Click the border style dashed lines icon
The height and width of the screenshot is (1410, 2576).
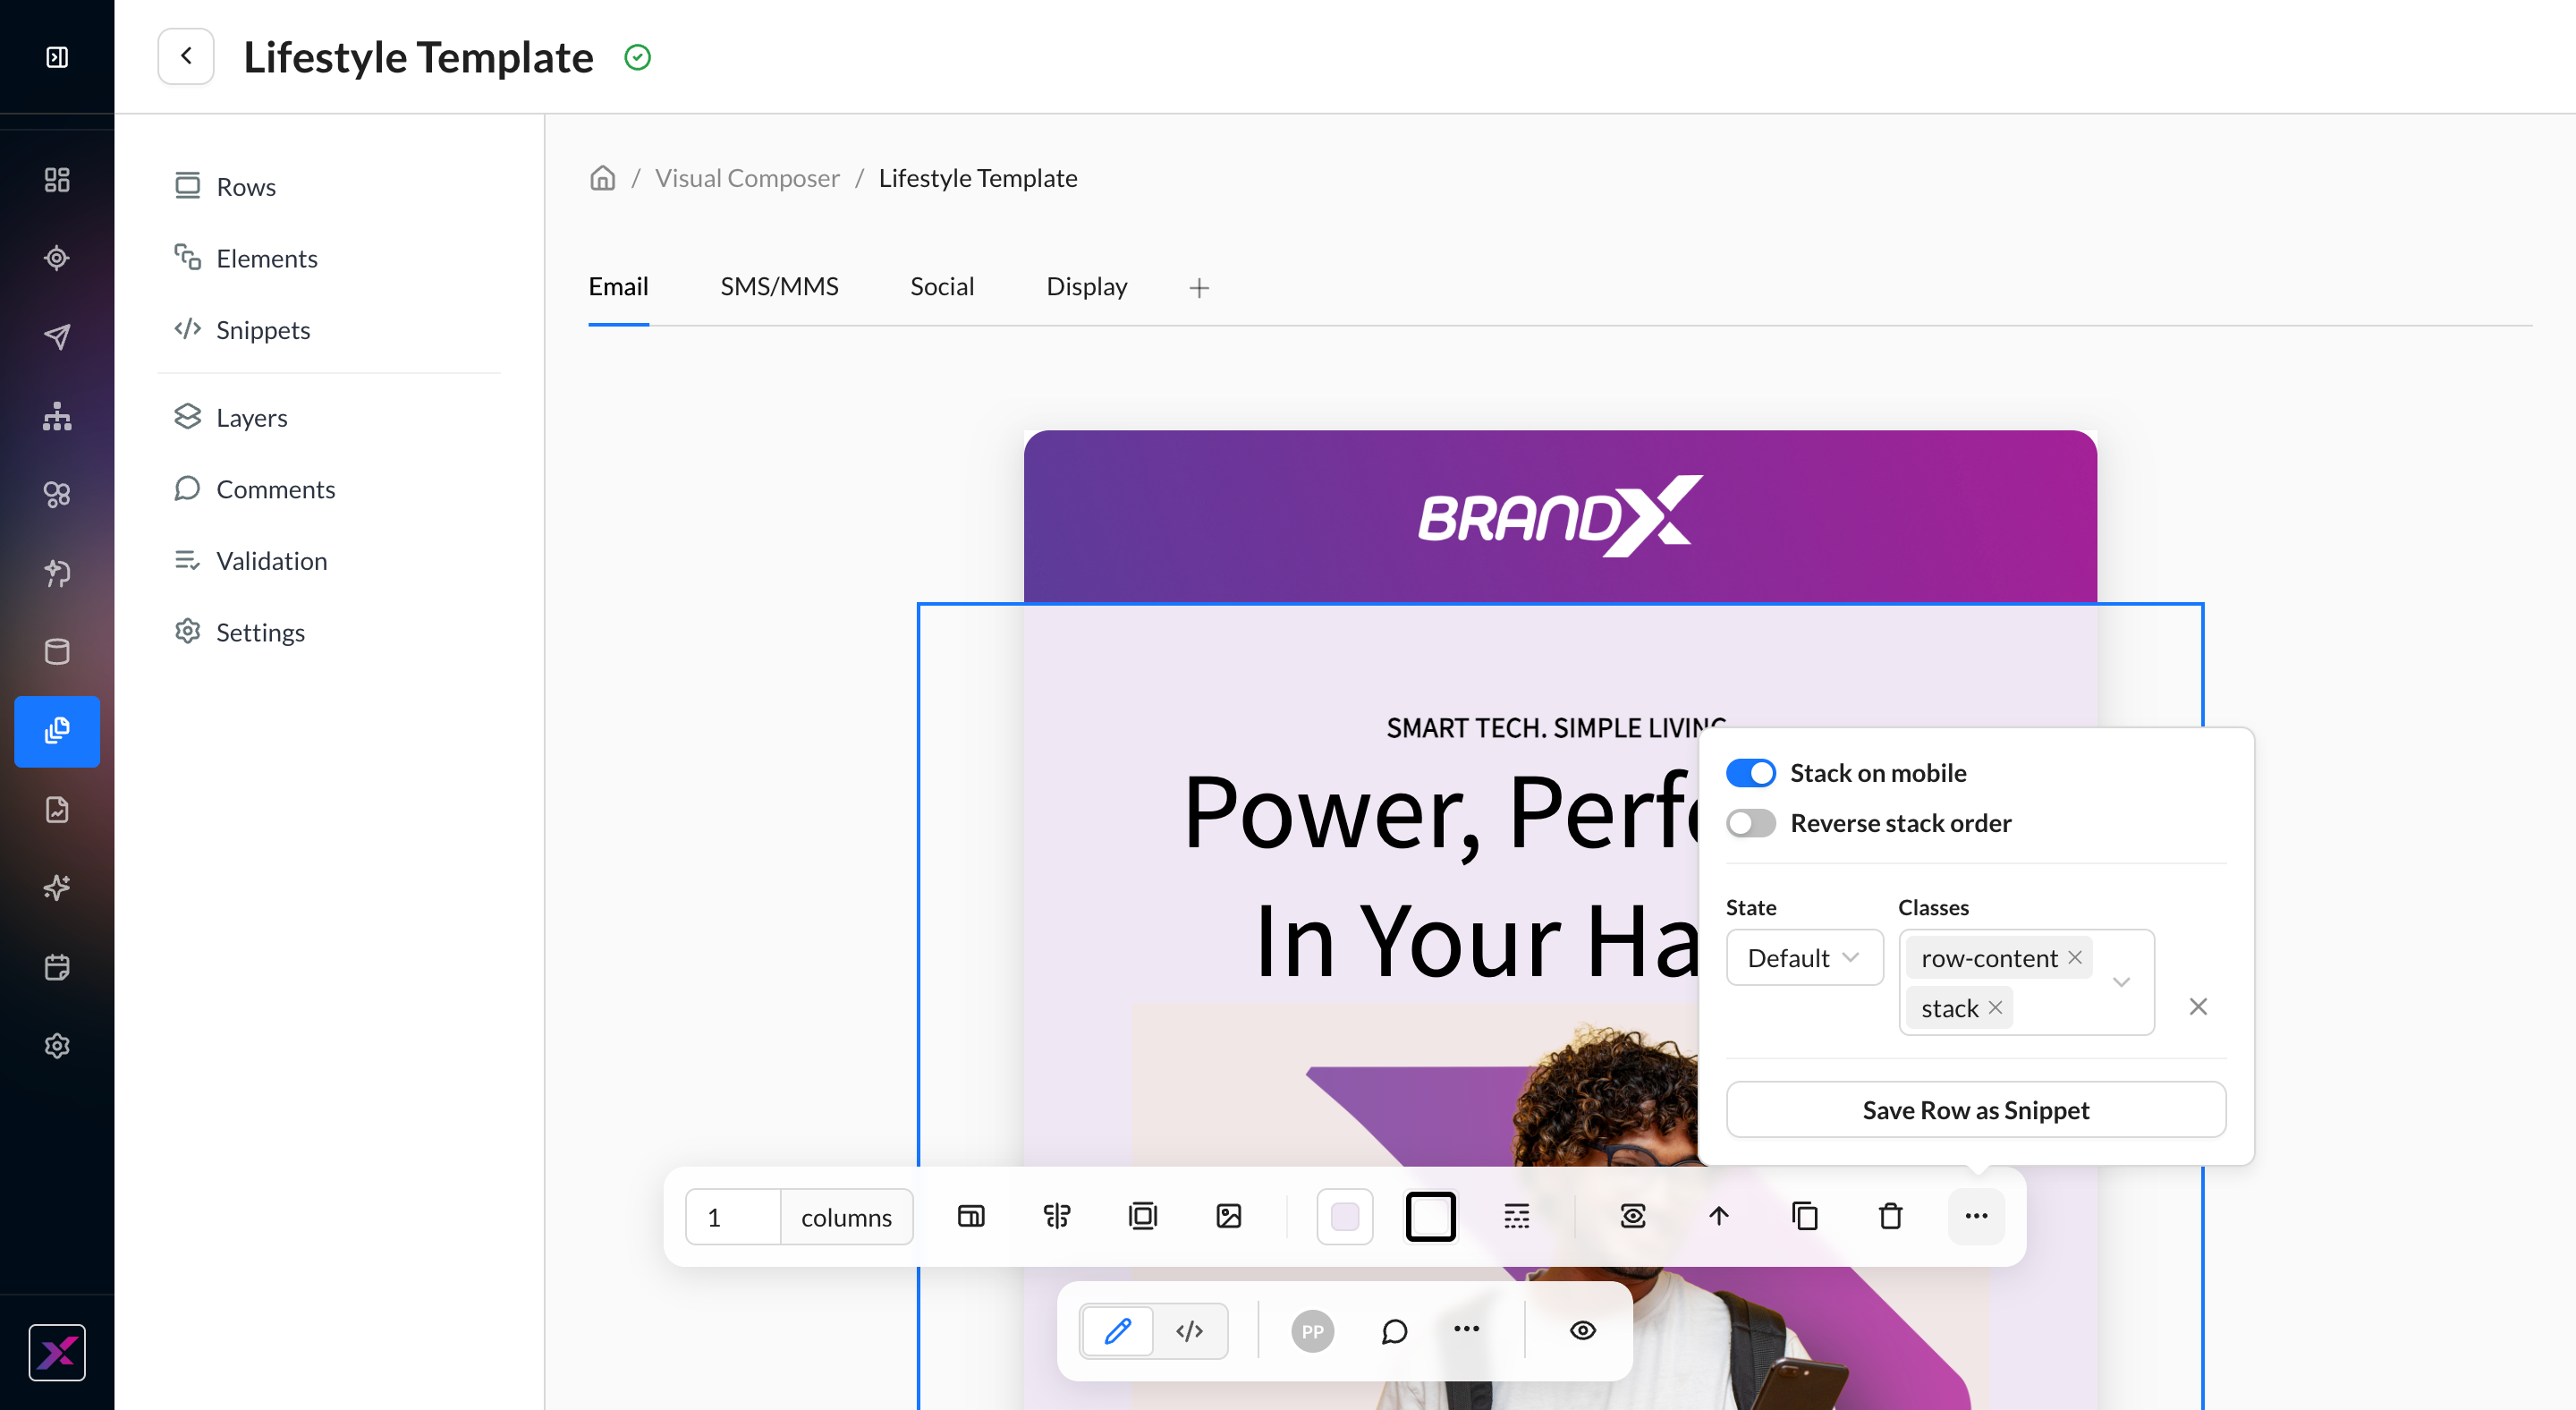click(x=1517, y=1216)
